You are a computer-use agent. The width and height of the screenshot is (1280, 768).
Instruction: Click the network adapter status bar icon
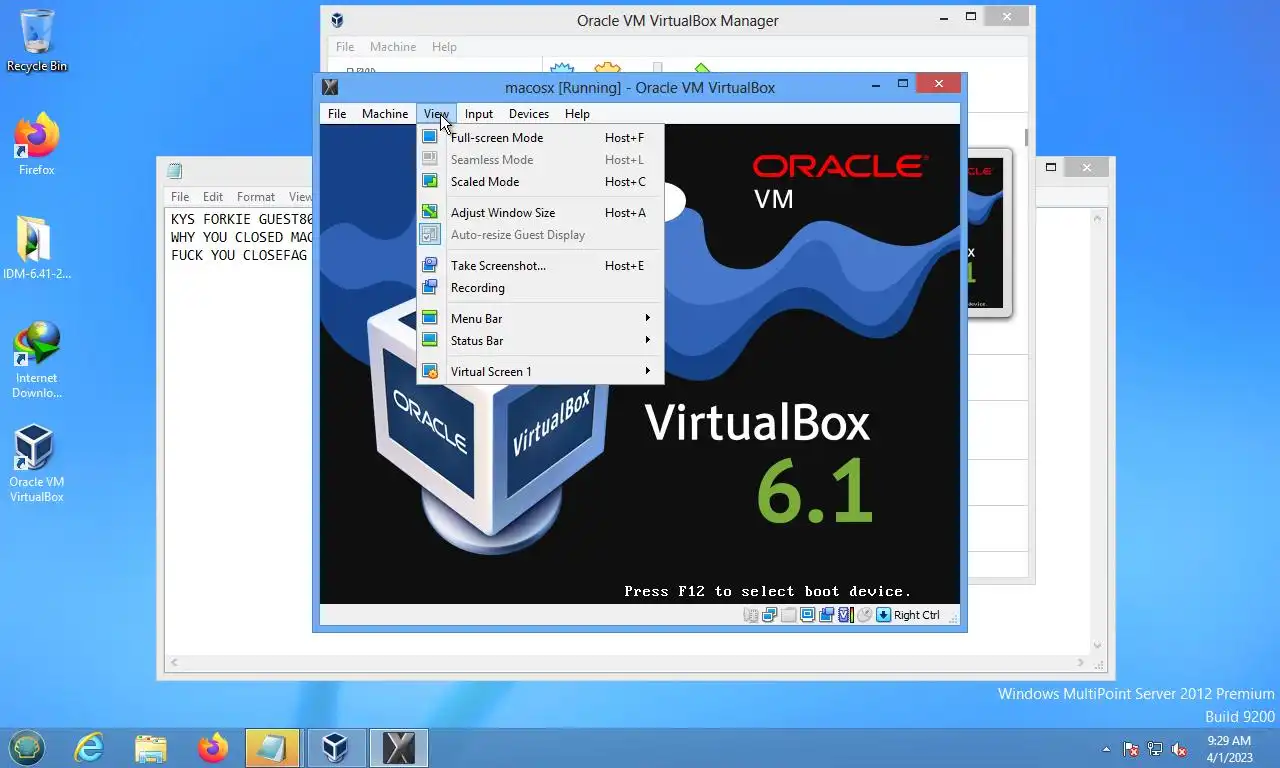[769, 615]
